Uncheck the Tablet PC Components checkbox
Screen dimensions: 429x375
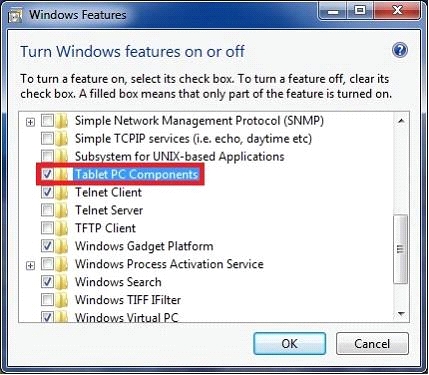[x=47, y=174]
